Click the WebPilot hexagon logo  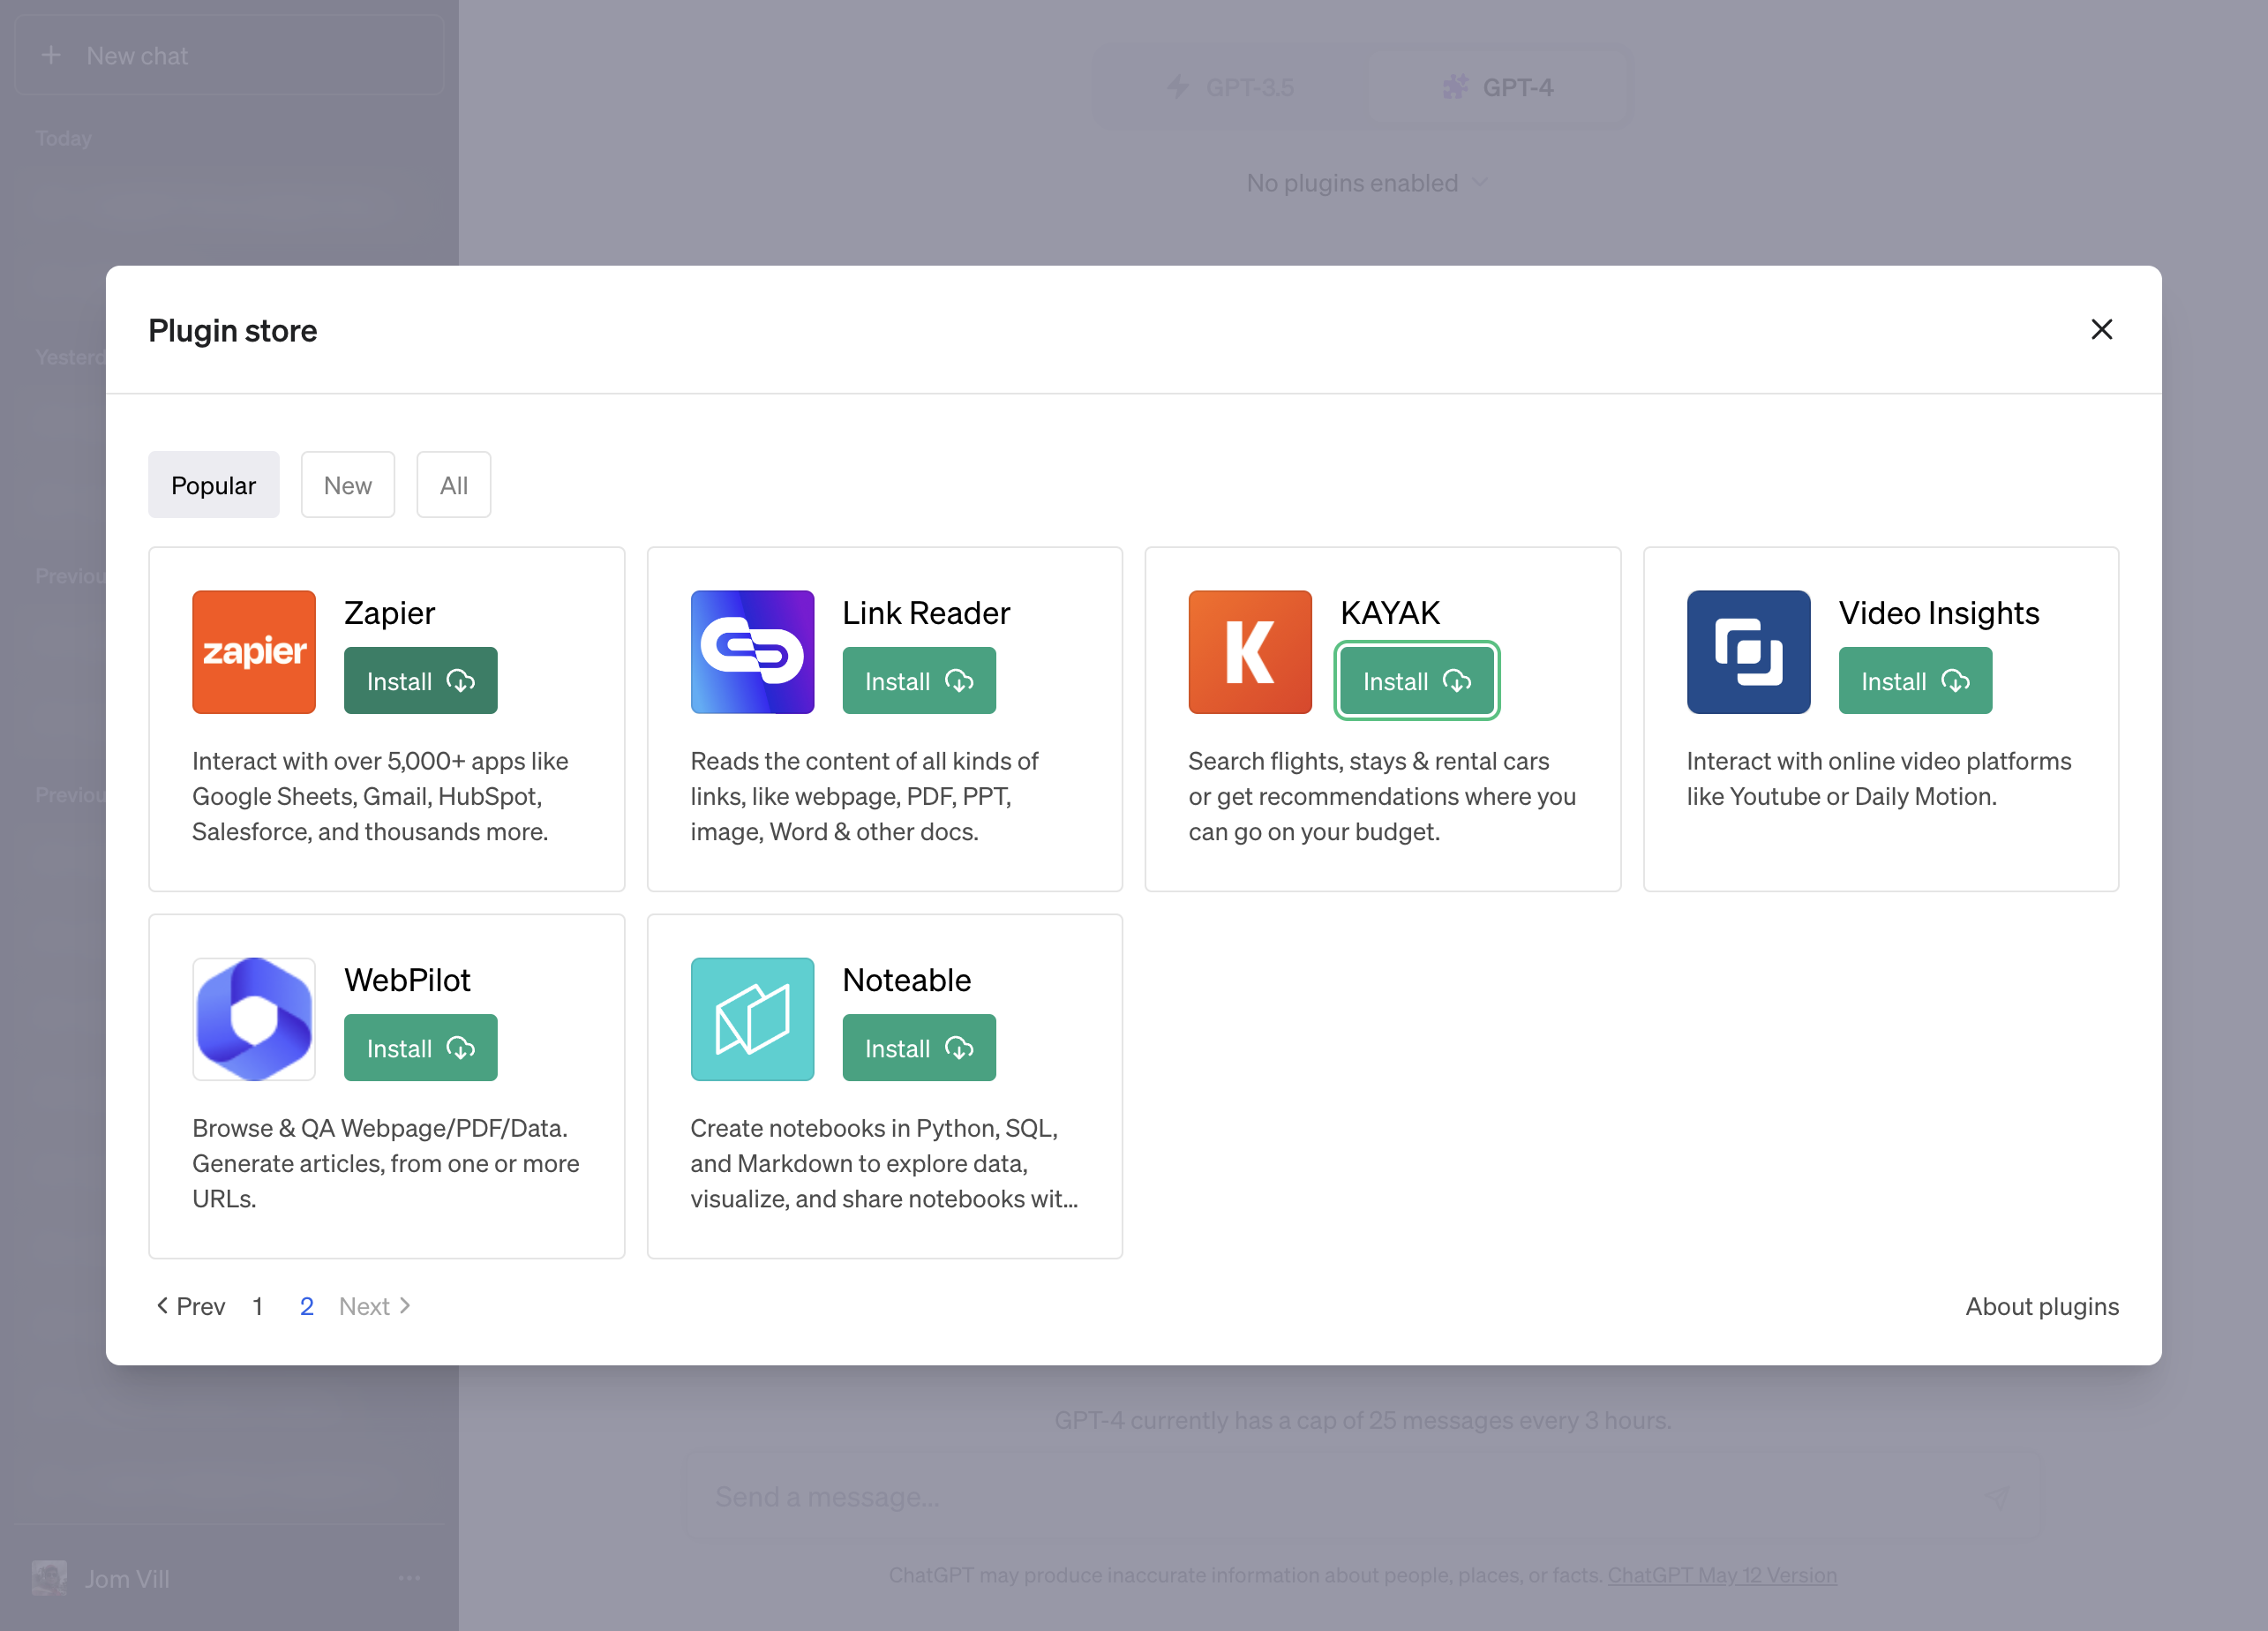[254, 1019]
